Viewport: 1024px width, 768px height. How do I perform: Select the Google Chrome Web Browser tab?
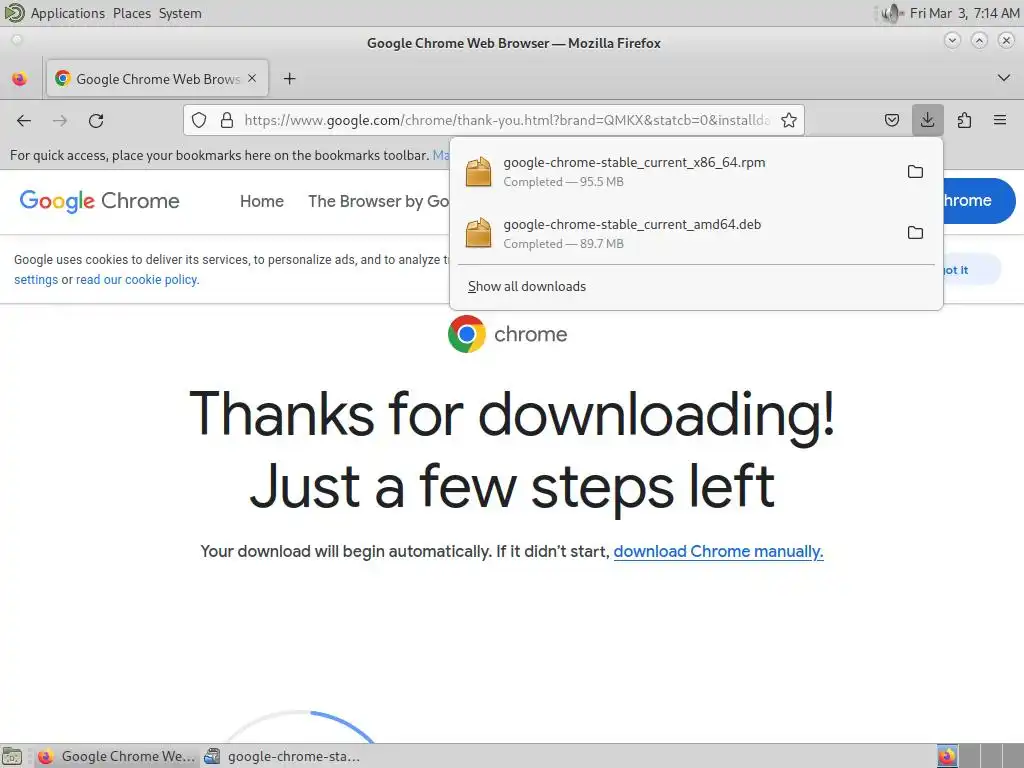pos(157,78)
